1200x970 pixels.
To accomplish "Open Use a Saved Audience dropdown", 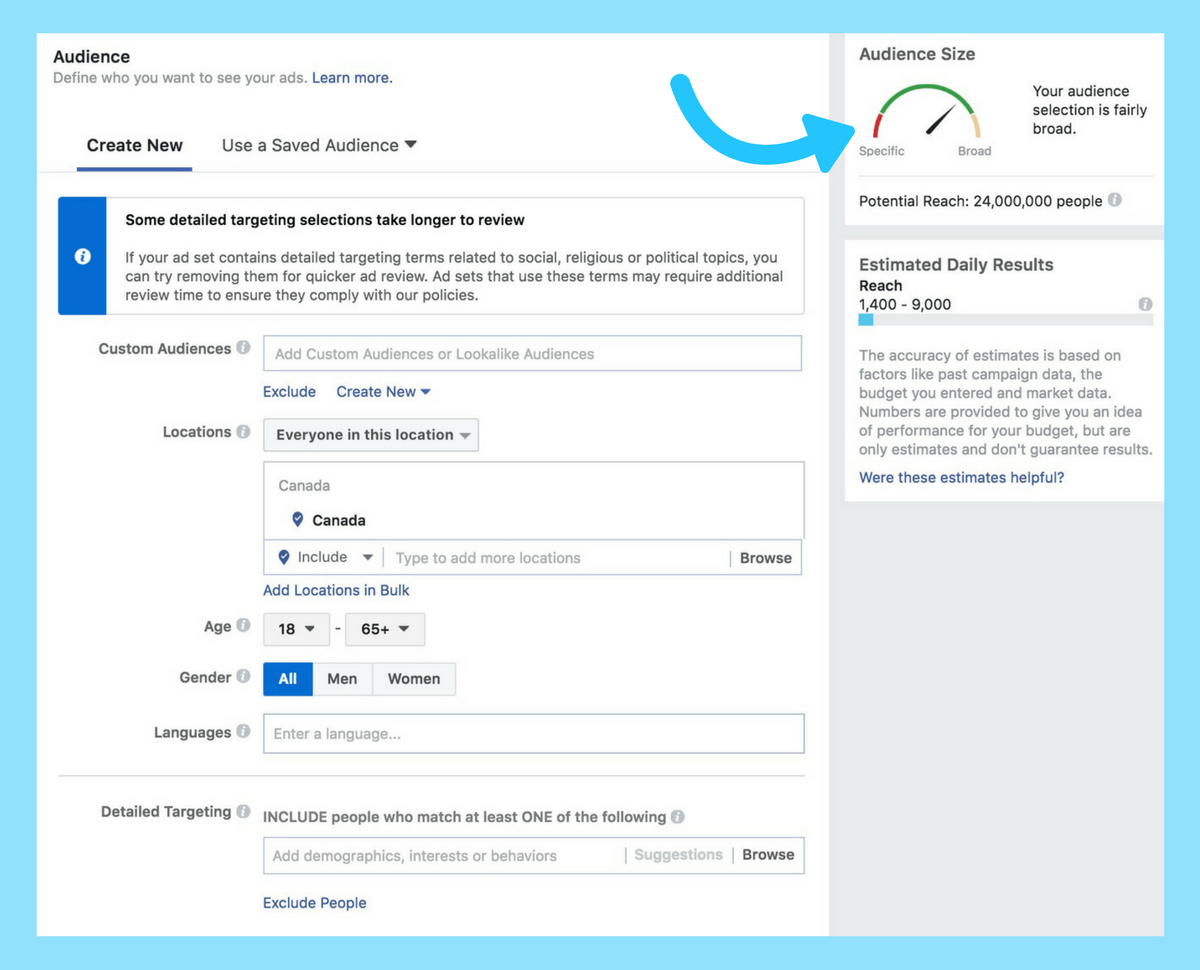I will (319, 145).
